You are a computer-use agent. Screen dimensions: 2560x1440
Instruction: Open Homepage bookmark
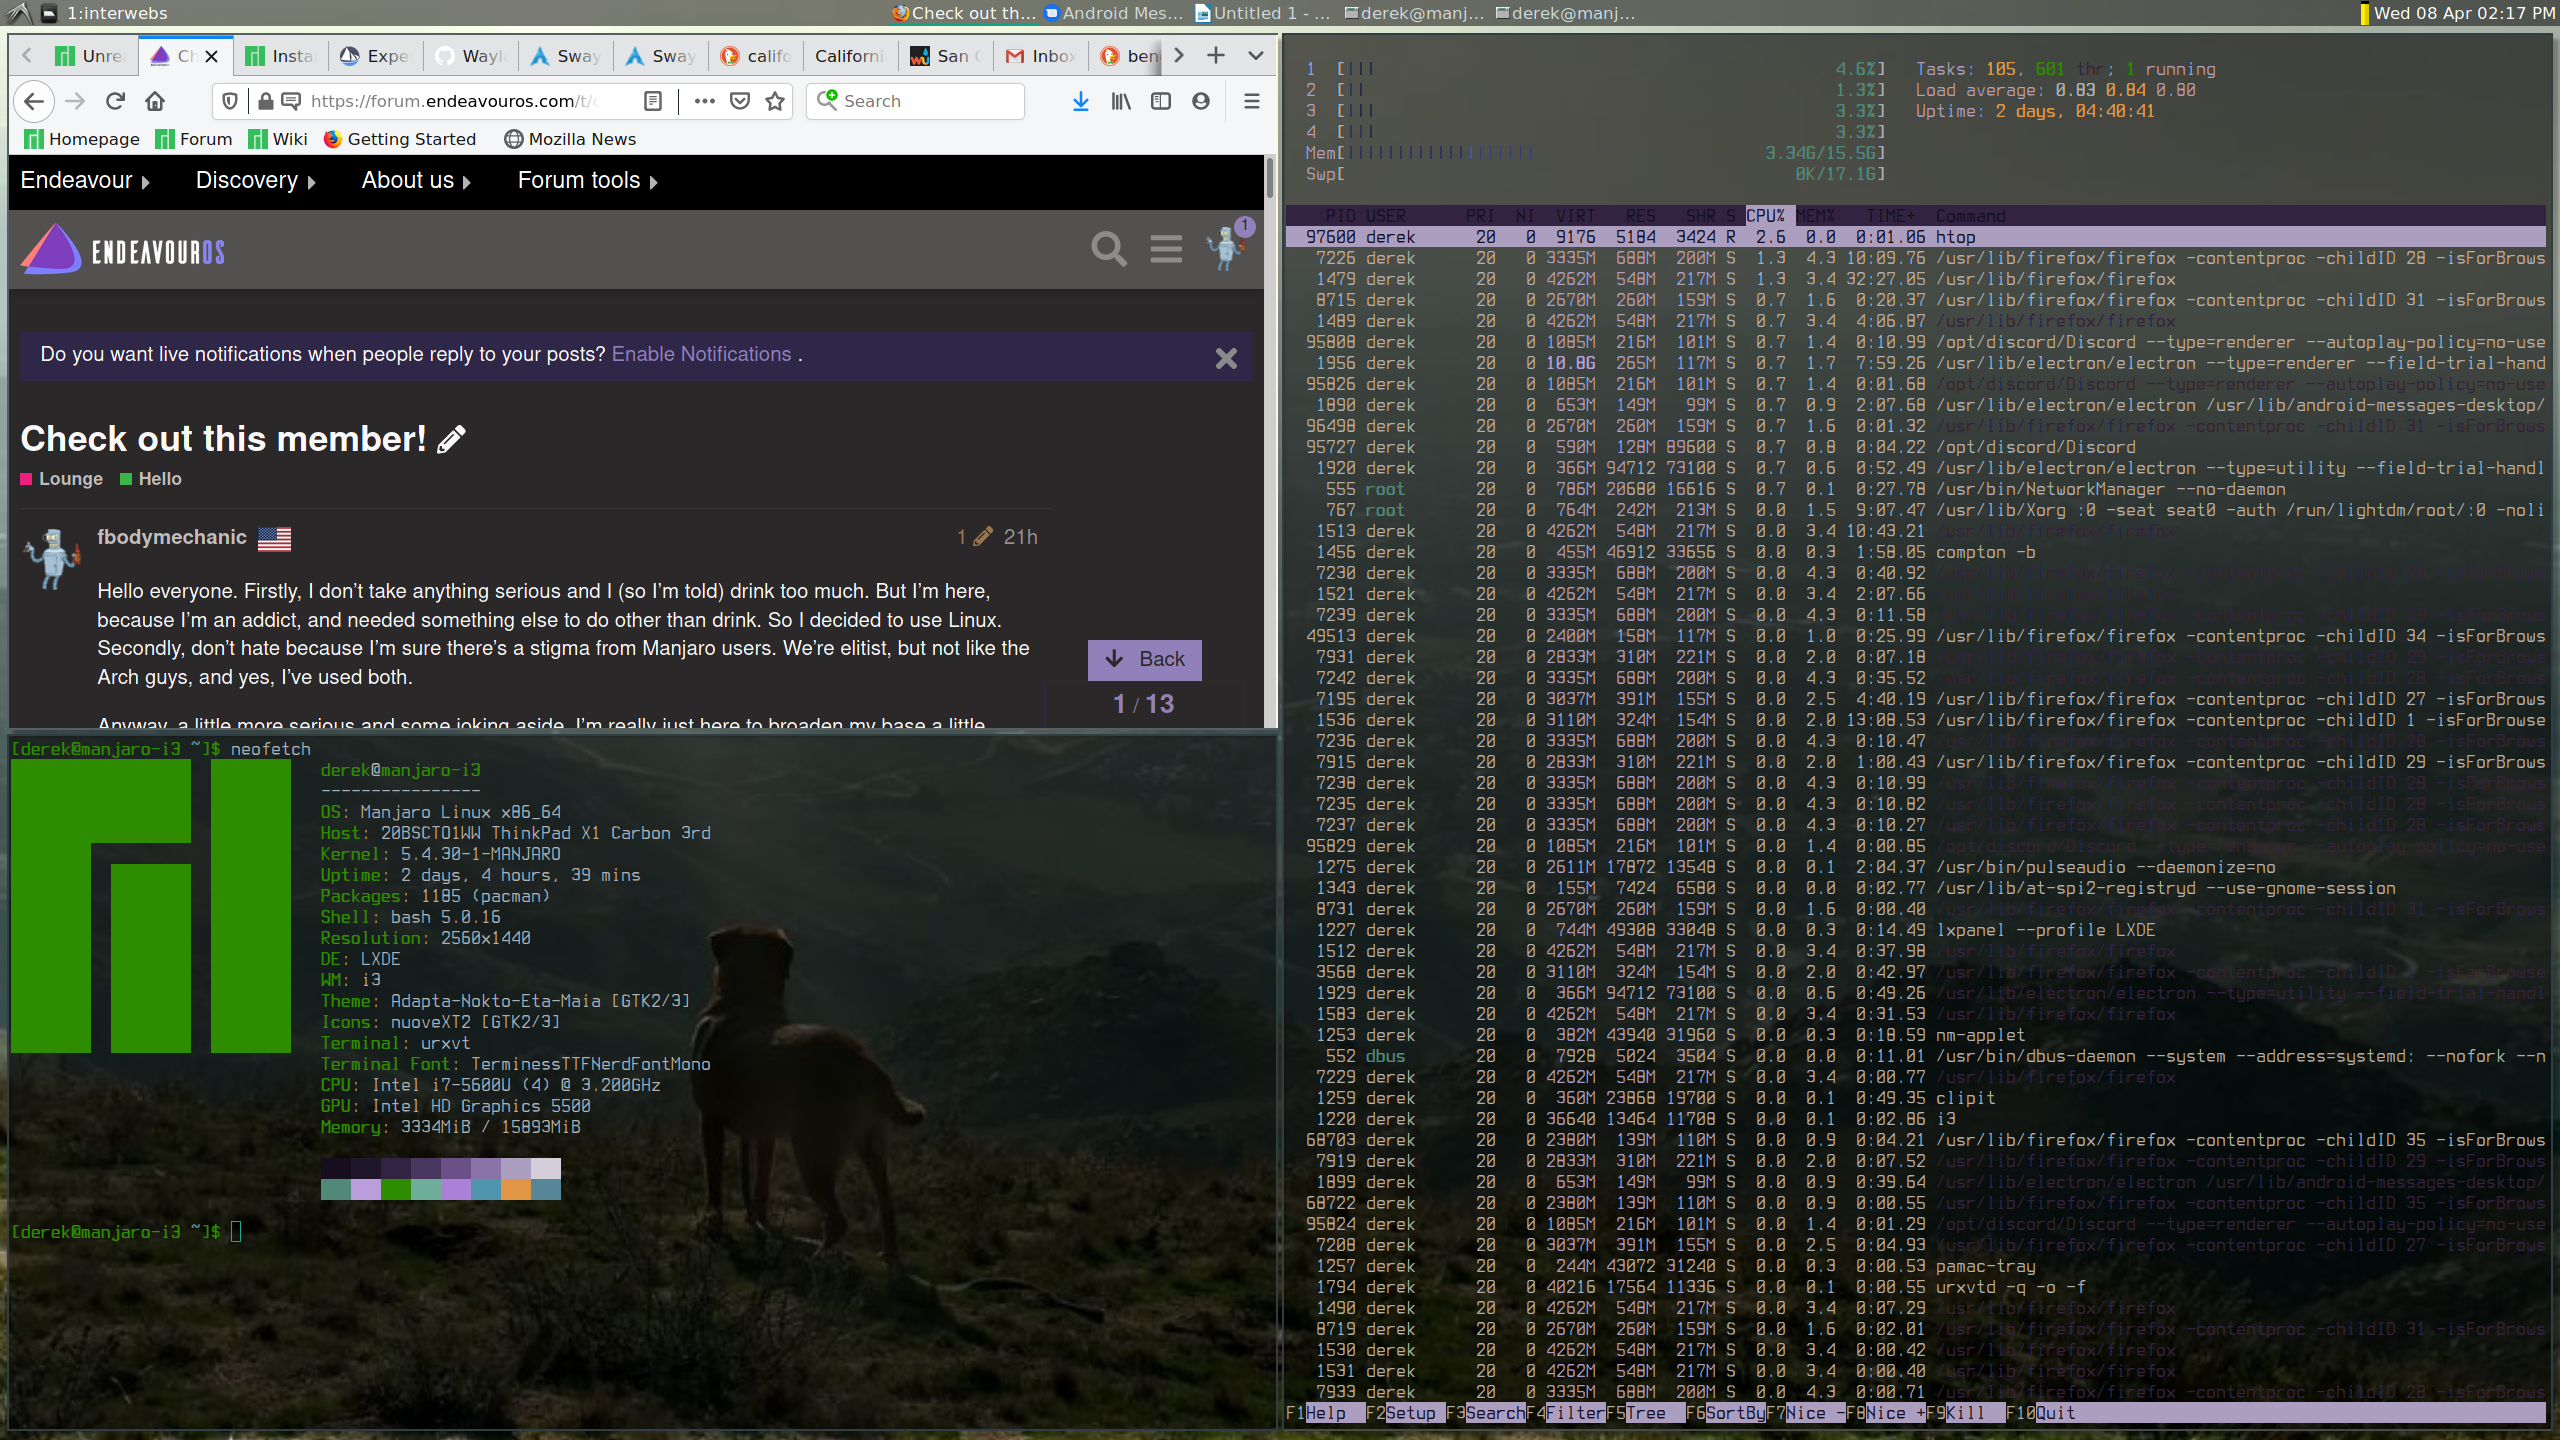[83, 139]
